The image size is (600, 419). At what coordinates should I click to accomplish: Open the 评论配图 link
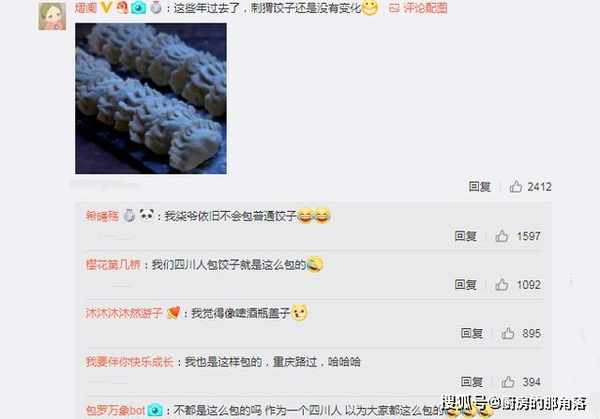pyautogui.click(x=418, y=8)
